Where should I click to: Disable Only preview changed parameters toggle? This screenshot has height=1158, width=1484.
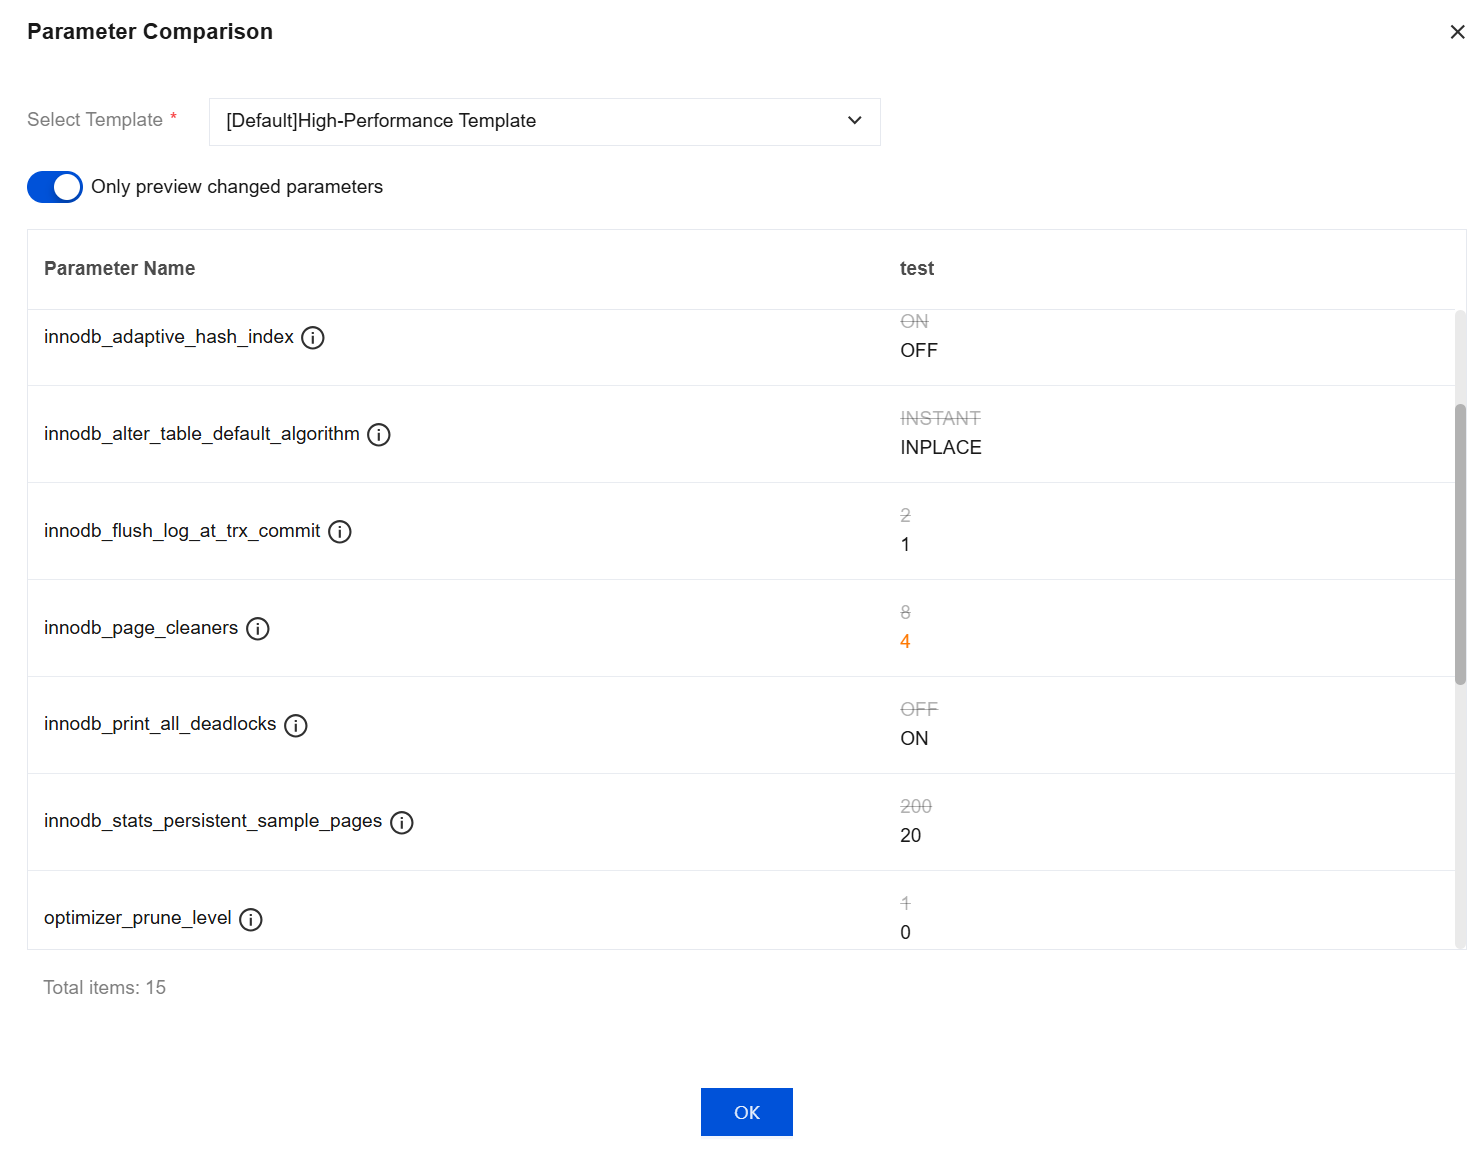55,187
